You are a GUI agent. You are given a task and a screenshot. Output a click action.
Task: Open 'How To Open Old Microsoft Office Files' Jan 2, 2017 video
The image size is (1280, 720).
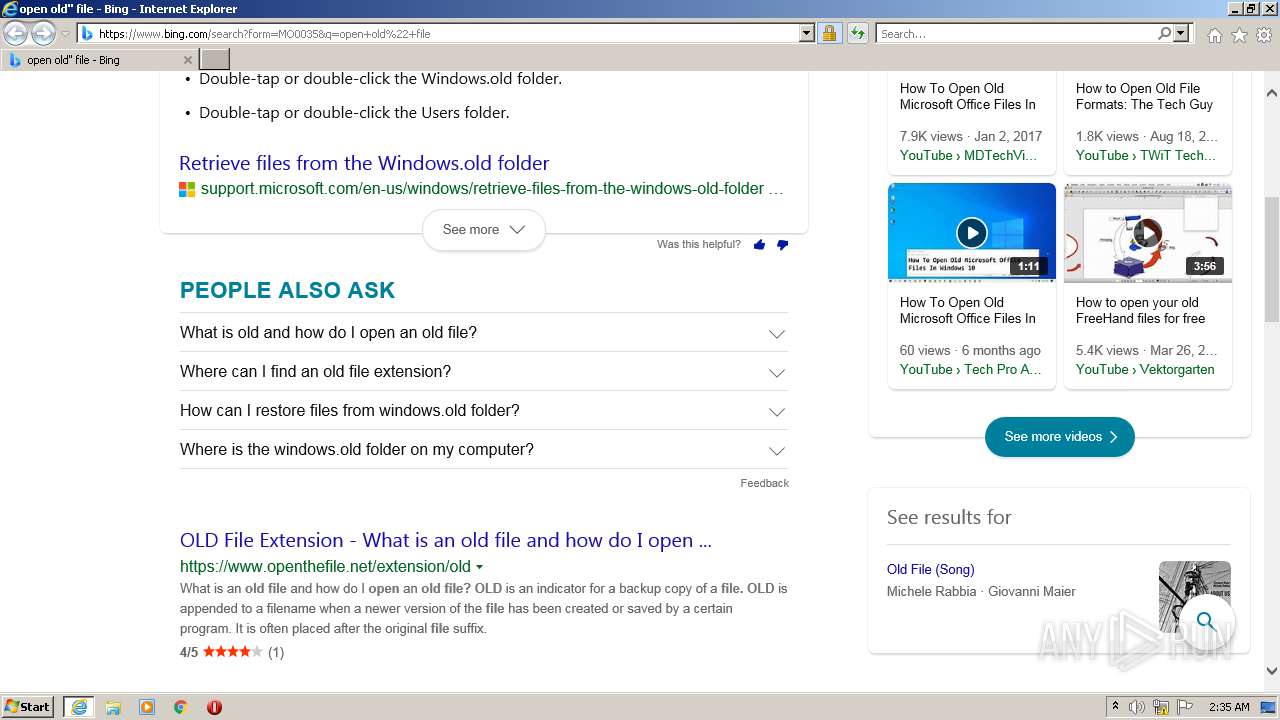pos(967,96)
